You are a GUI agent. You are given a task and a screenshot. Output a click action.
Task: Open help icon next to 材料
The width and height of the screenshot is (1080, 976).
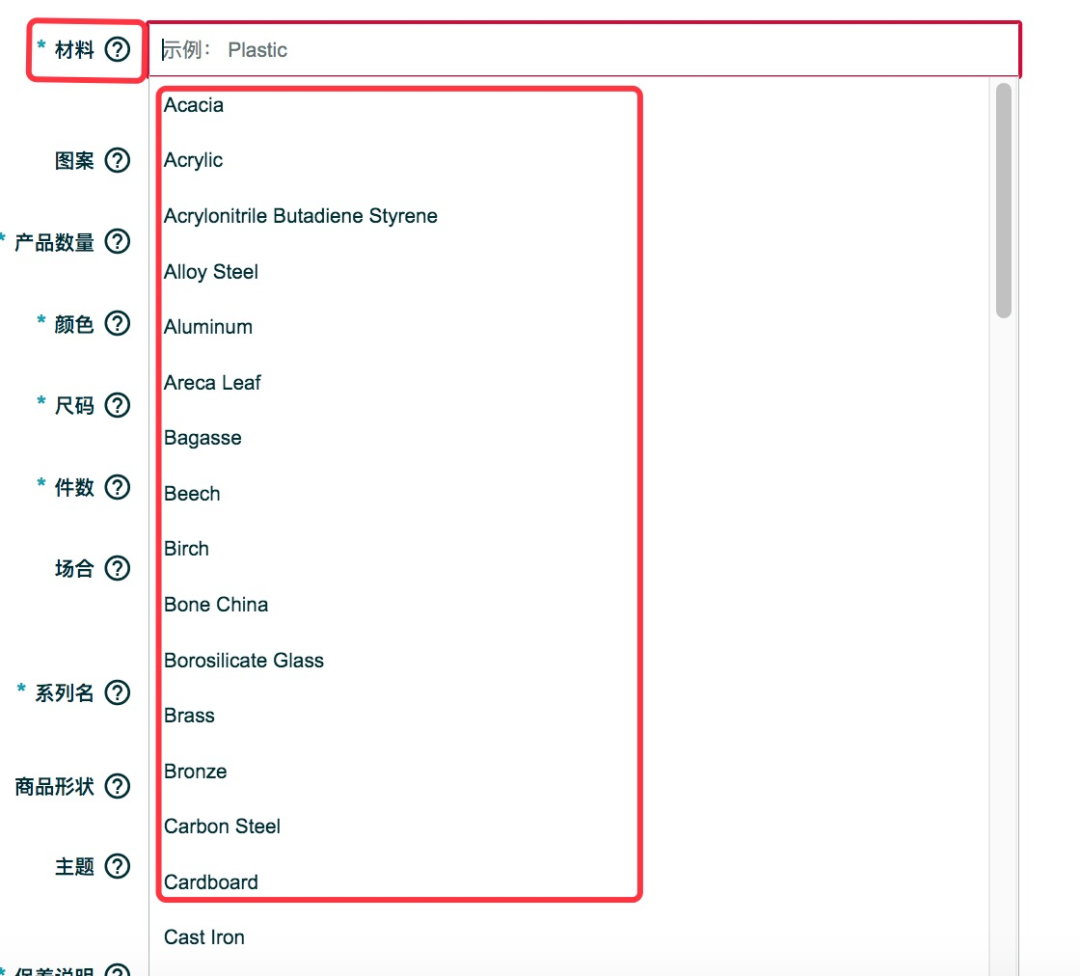click(x=117, y=49)
